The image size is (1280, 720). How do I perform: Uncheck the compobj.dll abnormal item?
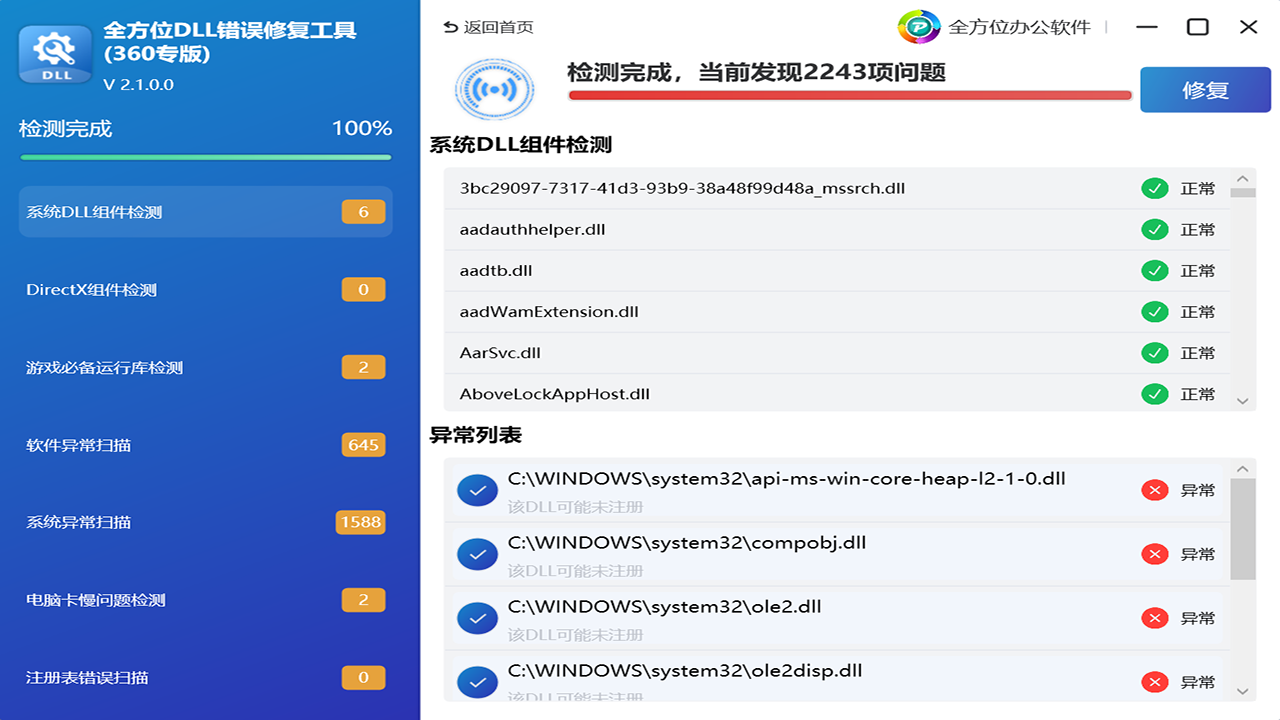[x=478, y=553]
